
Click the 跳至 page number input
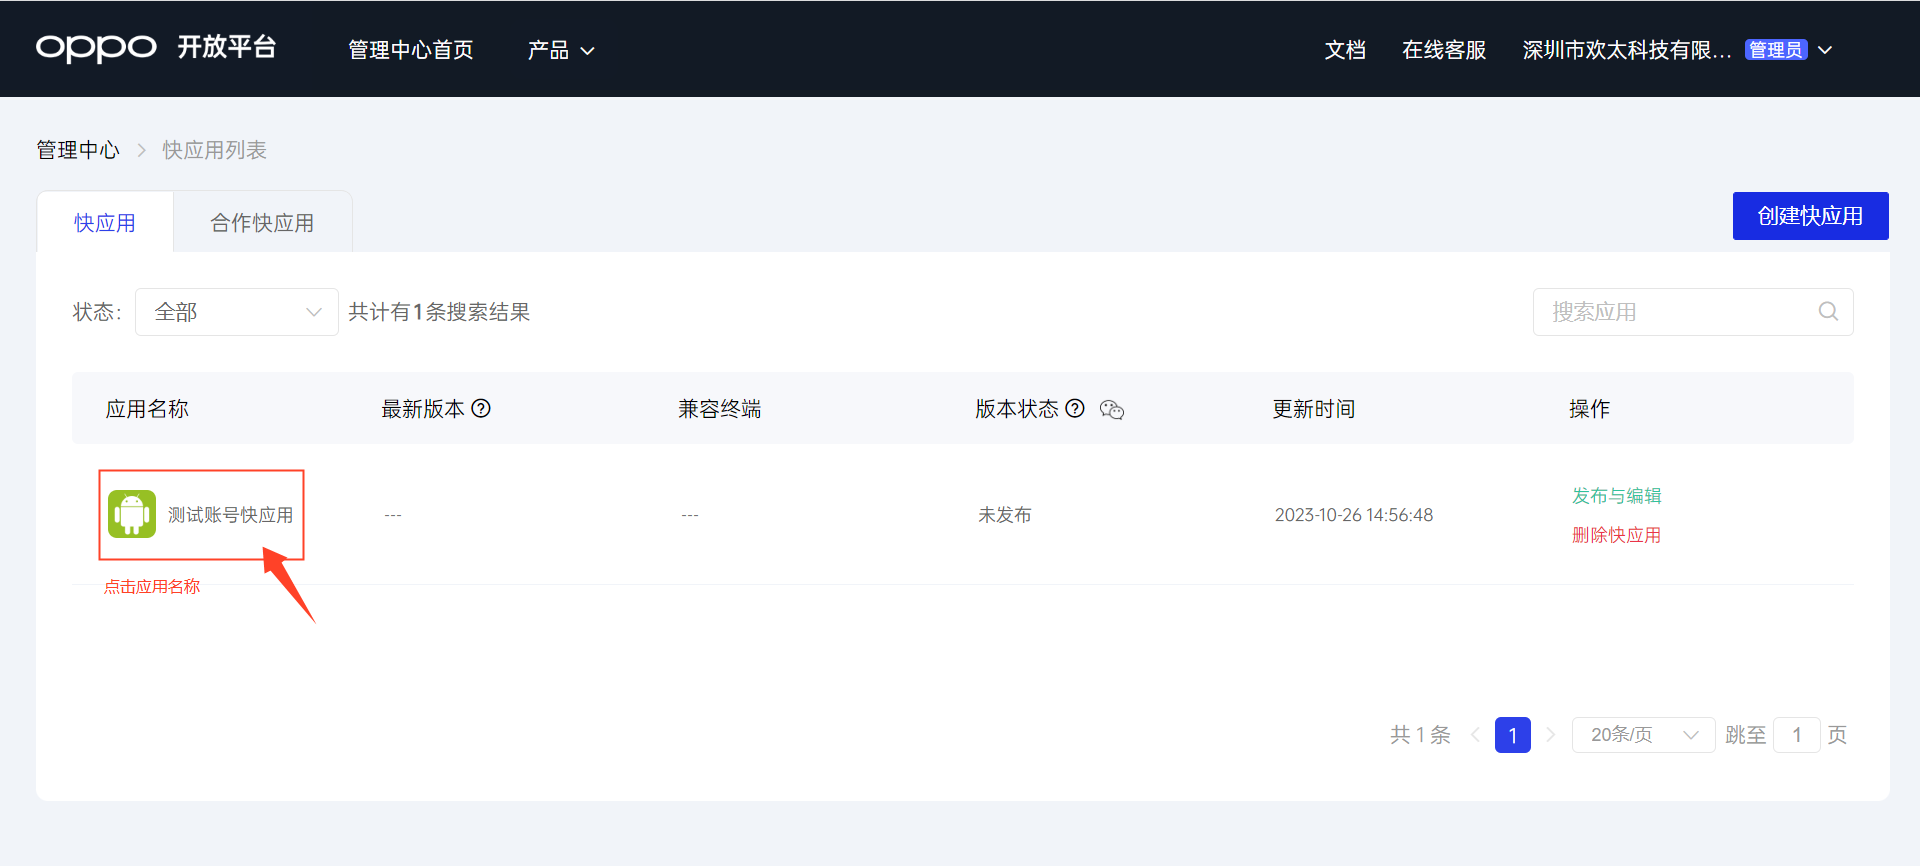click(1796, 735)
